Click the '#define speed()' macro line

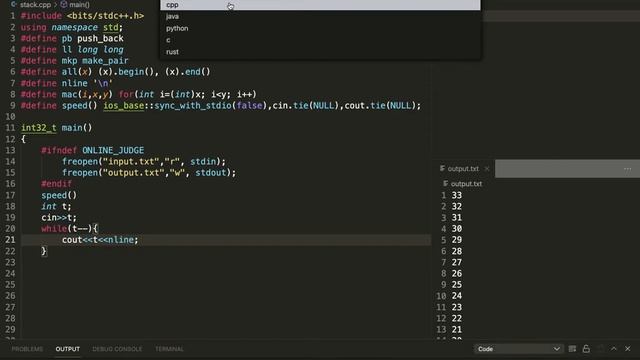221,106
